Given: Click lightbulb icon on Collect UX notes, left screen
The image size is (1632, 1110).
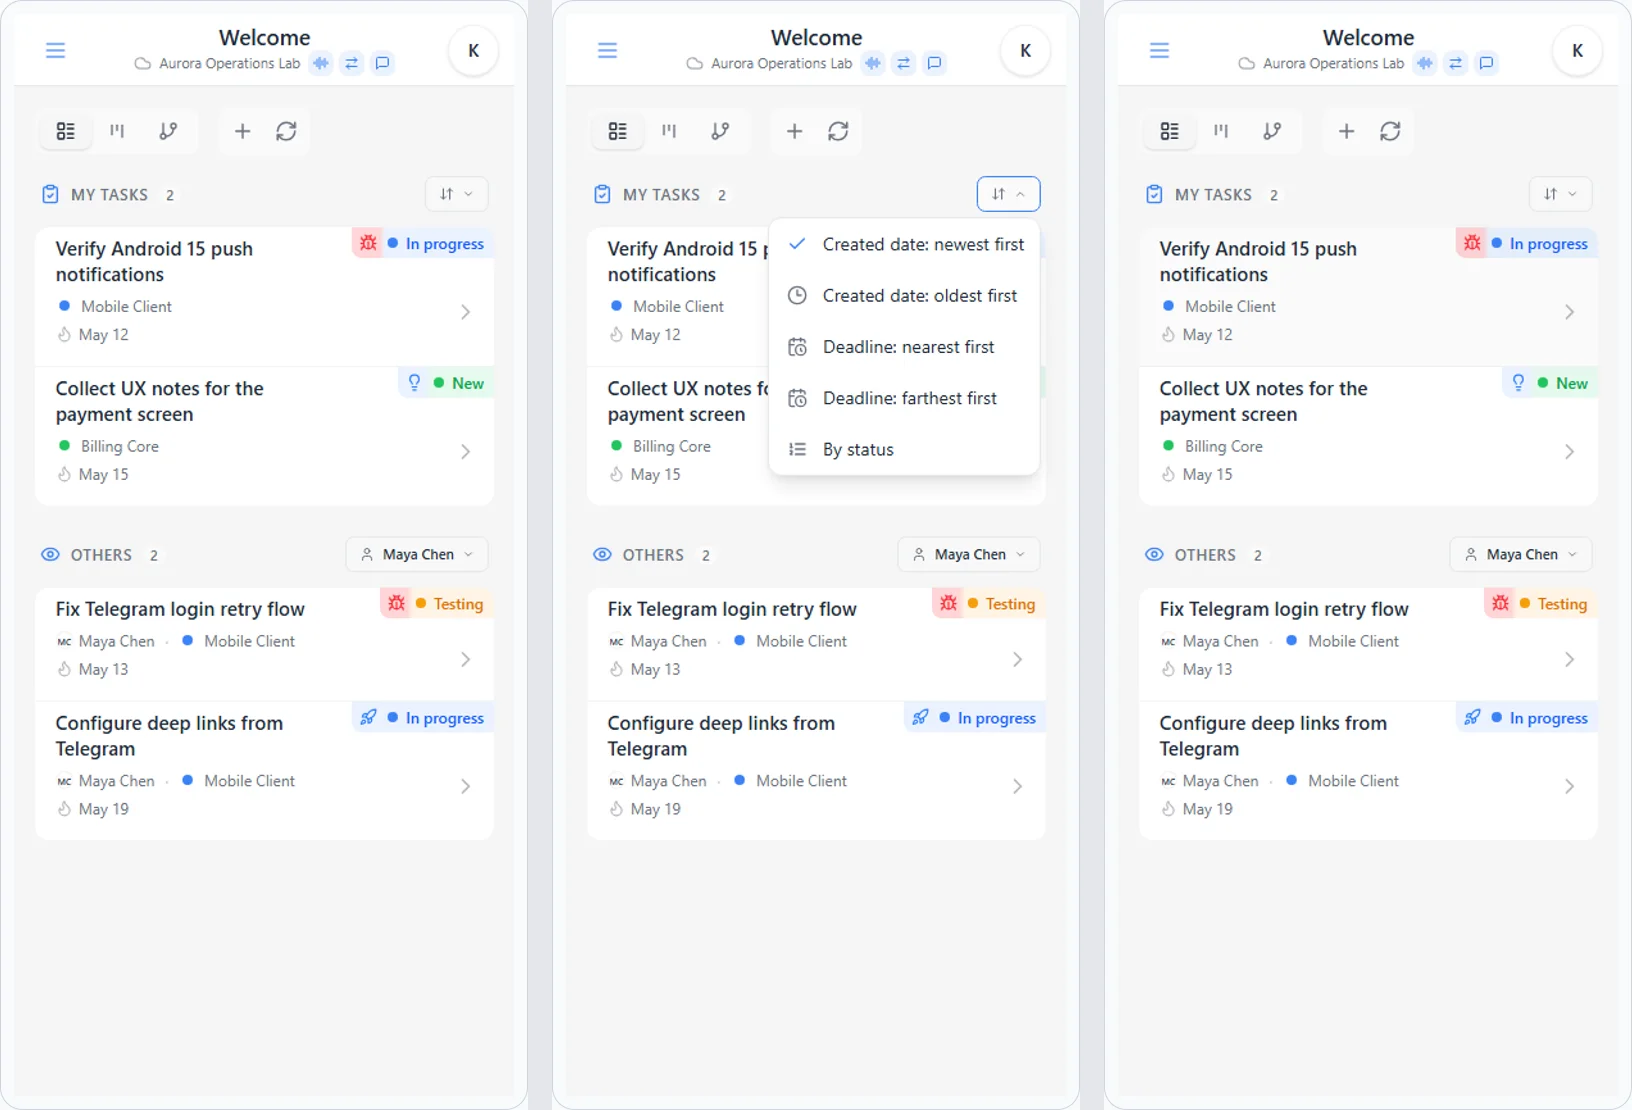Looking at the screenshot, I should pyautogui.click(x=414, y=383).
